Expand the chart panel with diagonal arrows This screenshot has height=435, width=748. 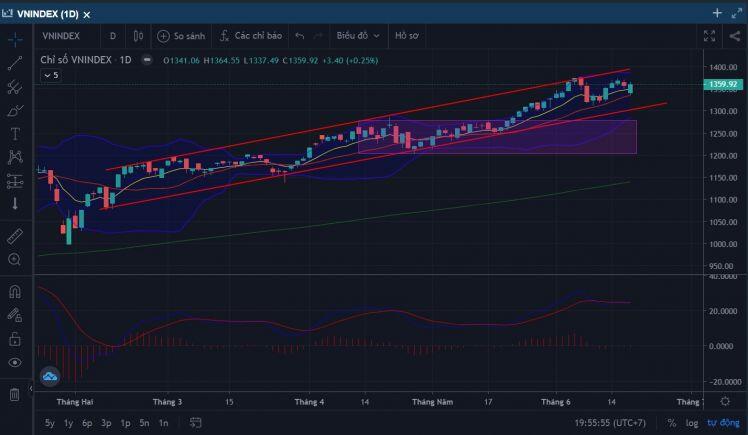[737, 13]
